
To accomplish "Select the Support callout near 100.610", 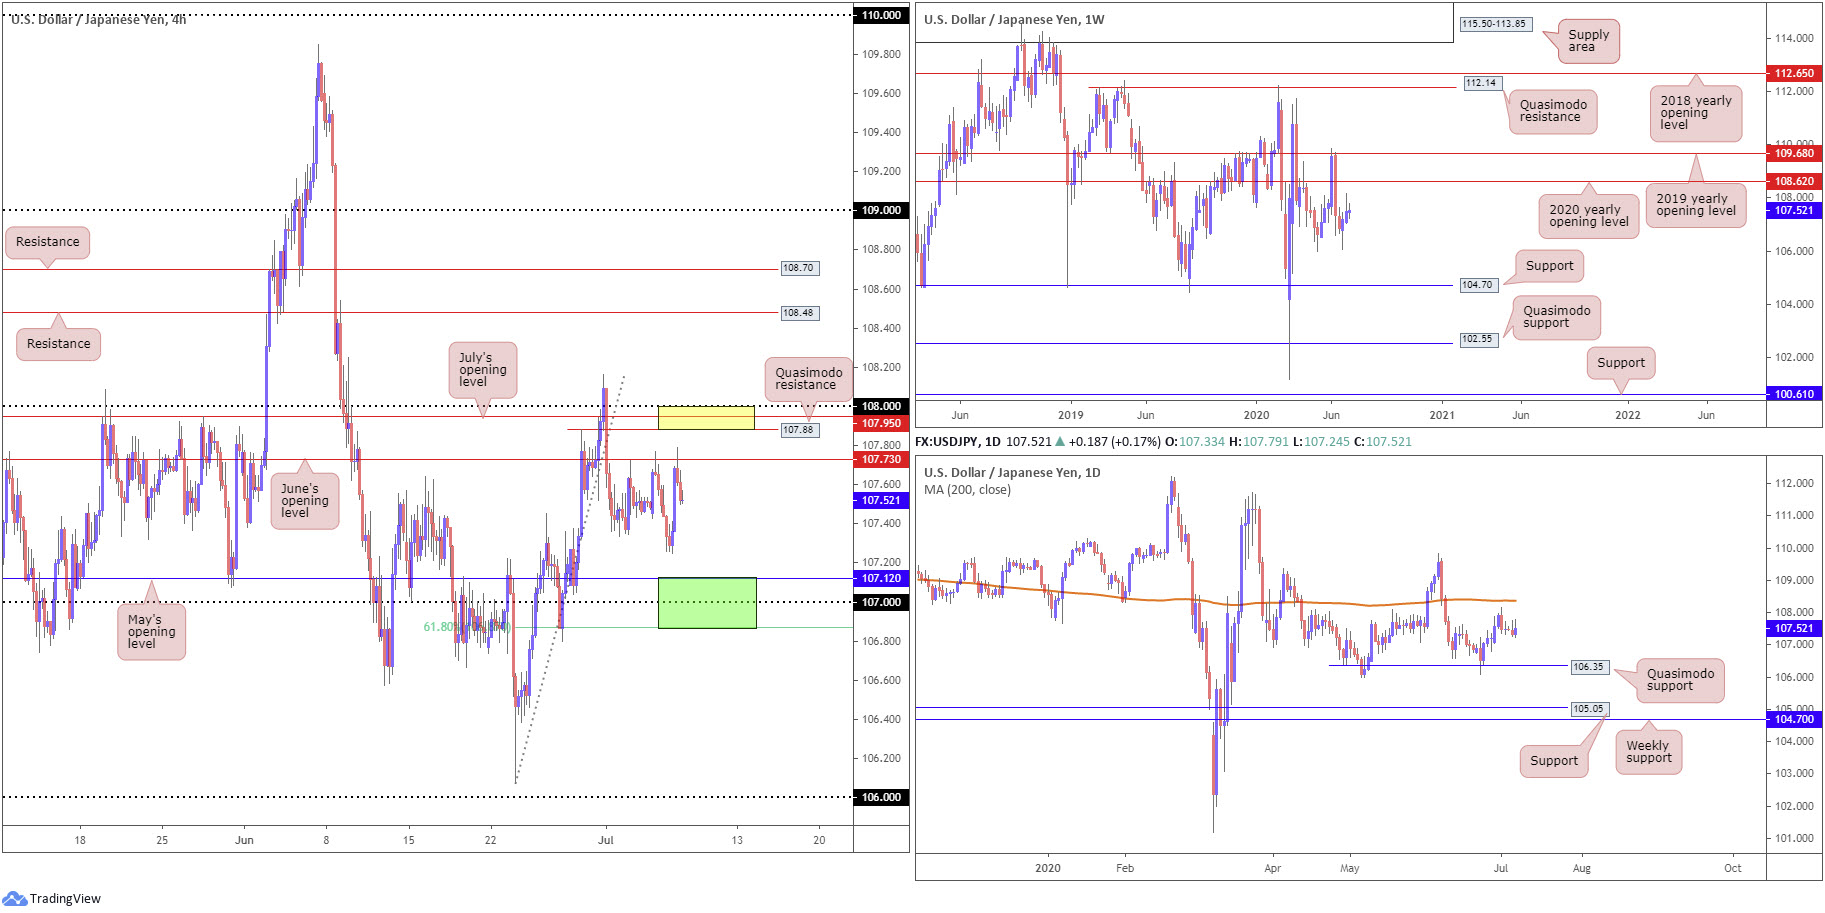I will (x=1621, y=363).
